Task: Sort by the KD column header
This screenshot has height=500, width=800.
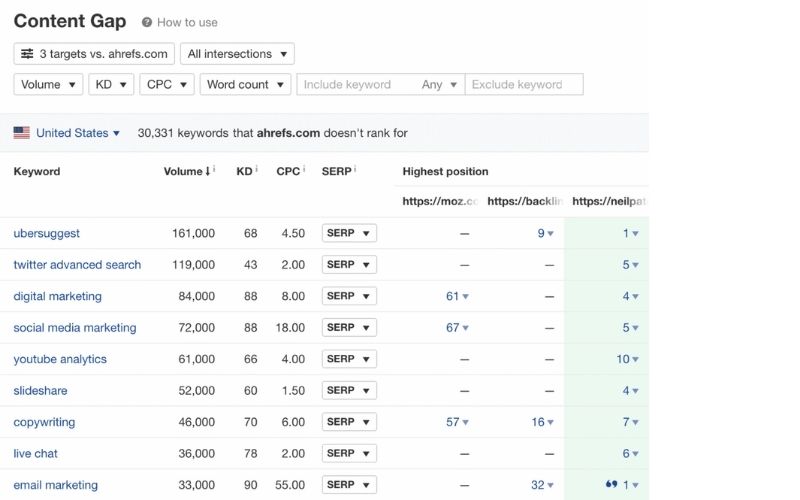Action: click(244, 171)
